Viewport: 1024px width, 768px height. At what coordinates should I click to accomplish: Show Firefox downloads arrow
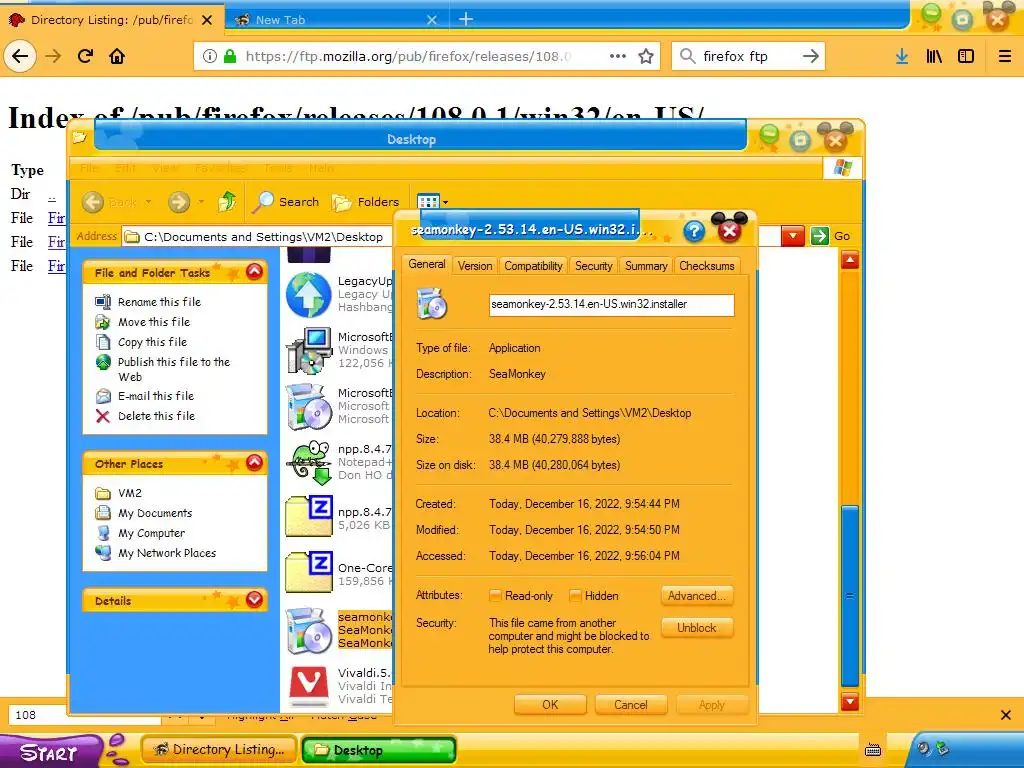coord(902,56)
